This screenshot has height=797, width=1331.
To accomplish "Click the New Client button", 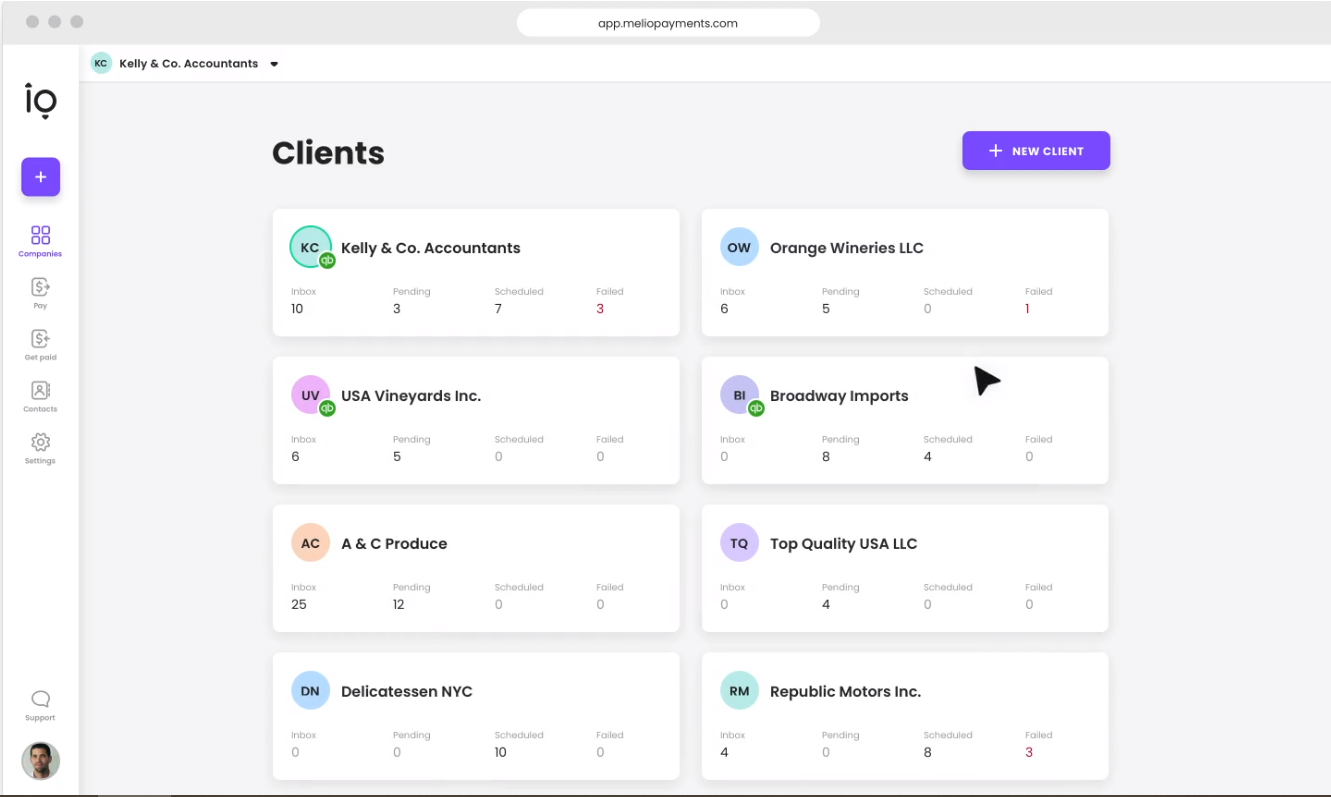I will pyautogui.click(x=1036, y=151).
